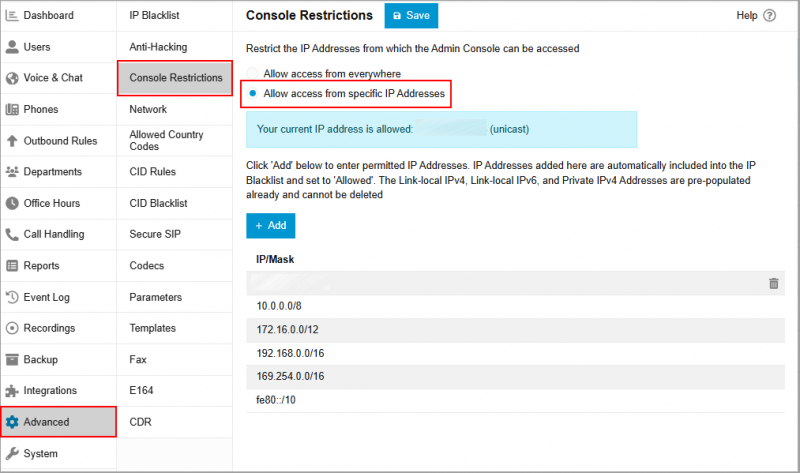Click the current IP address allowed banner
The width and height of the screenshot is (800, 473).
pyautogui.click(x=441, y=130)
